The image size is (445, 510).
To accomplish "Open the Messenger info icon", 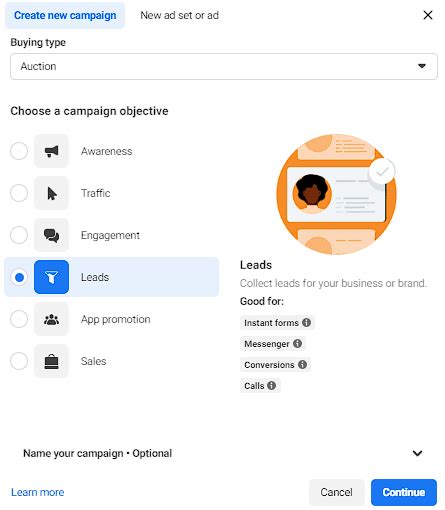I will point(297,343).
